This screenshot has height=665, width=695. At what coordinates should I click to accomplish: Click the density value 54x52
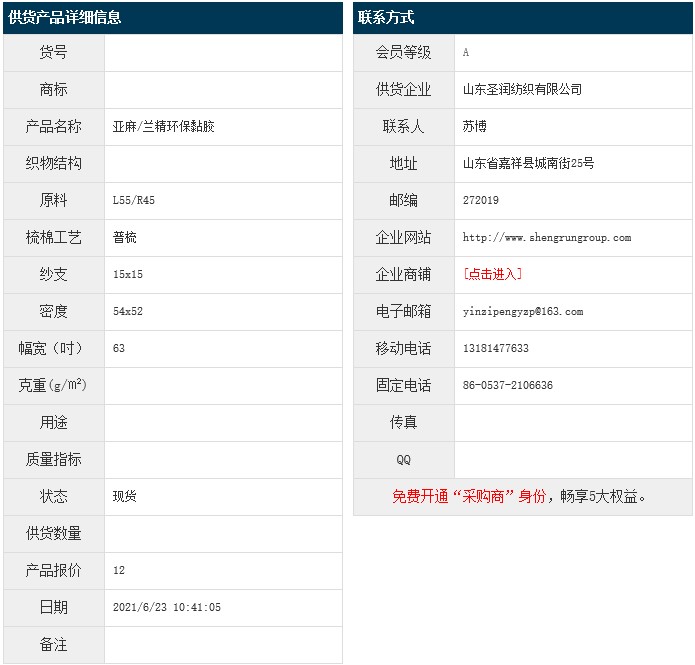pos(128,312)
